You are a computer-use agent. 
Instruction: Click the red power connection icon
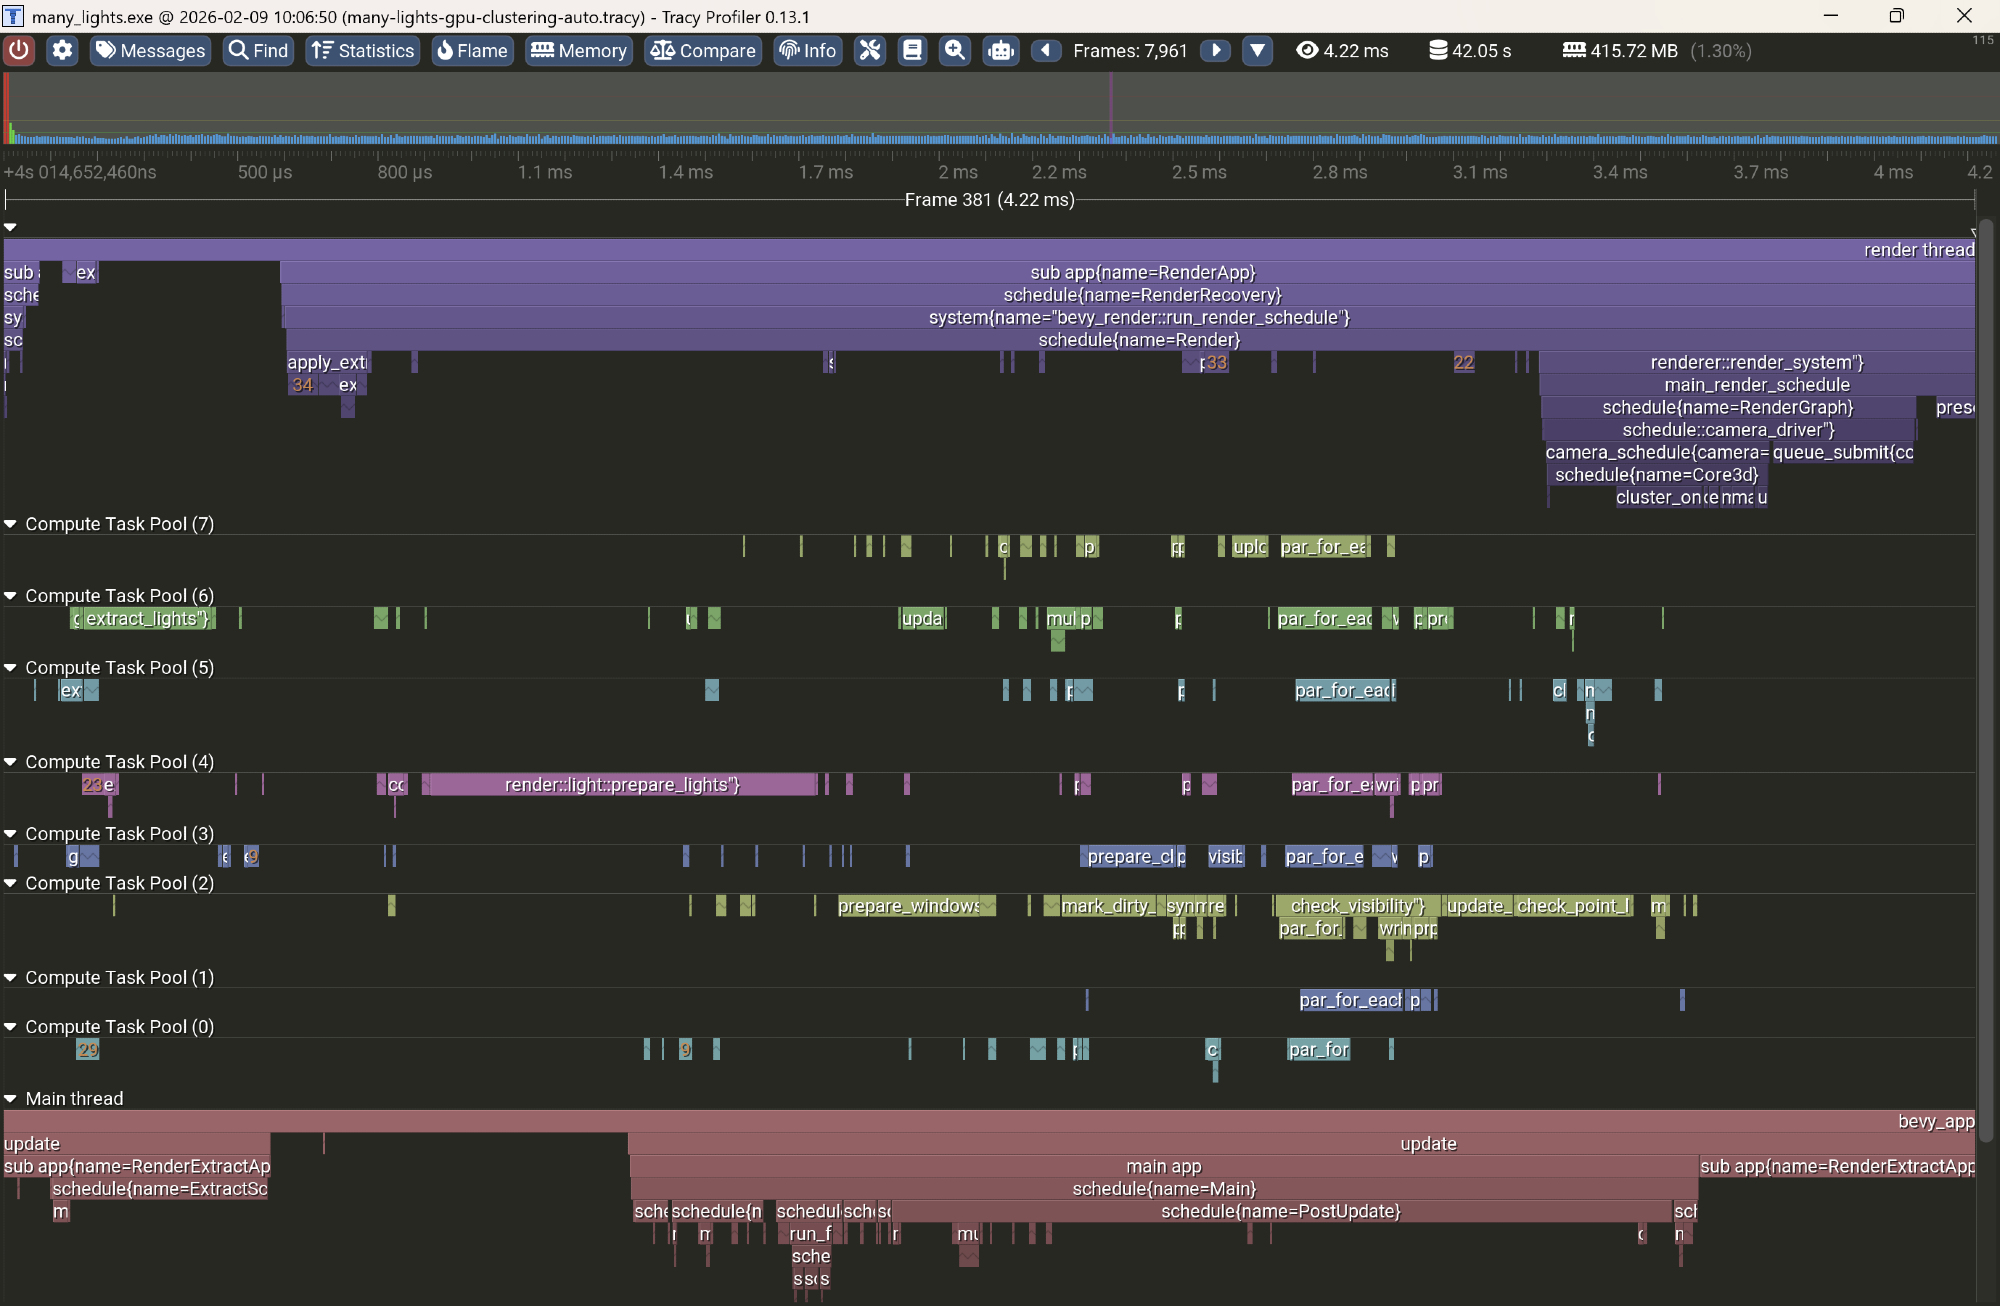[19, 50]
